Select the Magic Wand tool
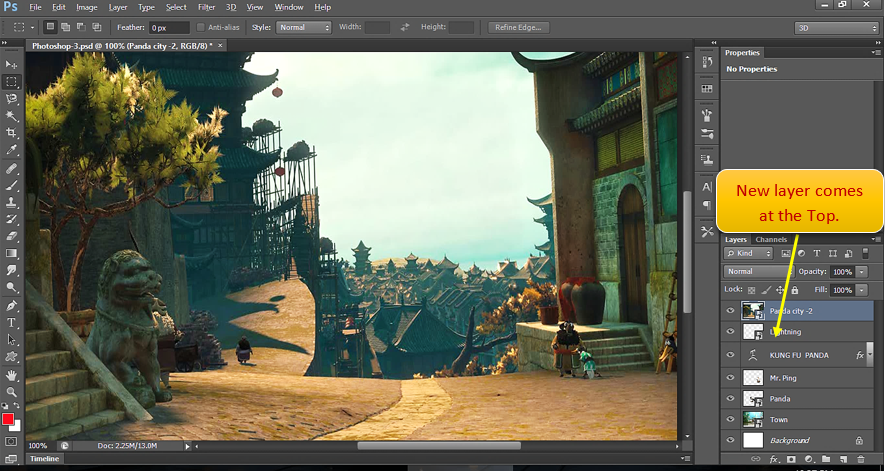Viewport: 885px width, 471px height. click(11, 116)
